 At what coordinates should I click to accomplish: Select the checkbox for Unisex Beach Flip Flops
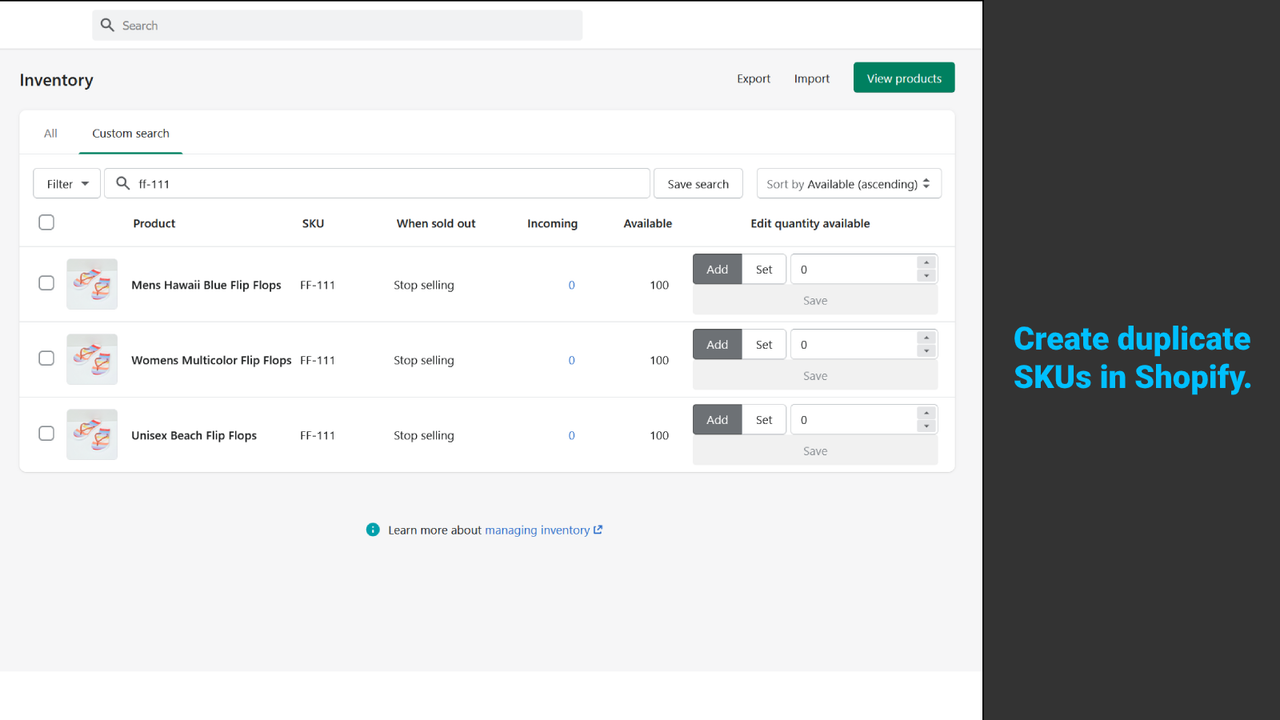tap(46, 433)
